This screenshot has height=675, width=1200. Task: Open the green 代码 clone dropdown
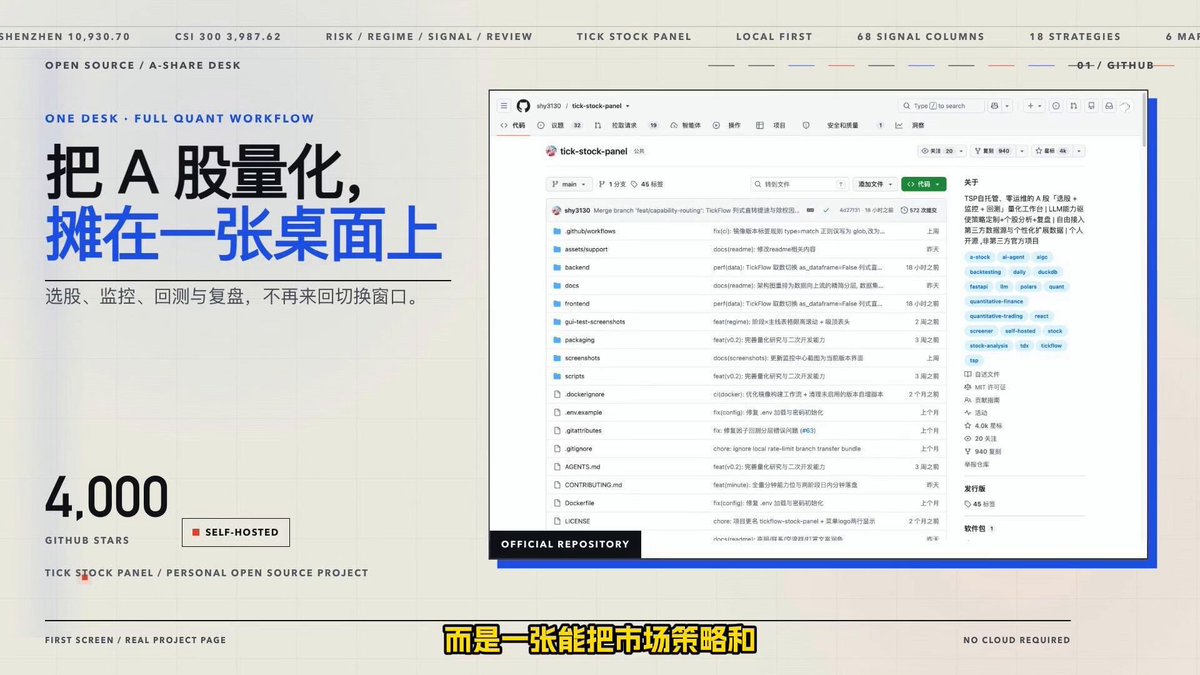point(923,184)
